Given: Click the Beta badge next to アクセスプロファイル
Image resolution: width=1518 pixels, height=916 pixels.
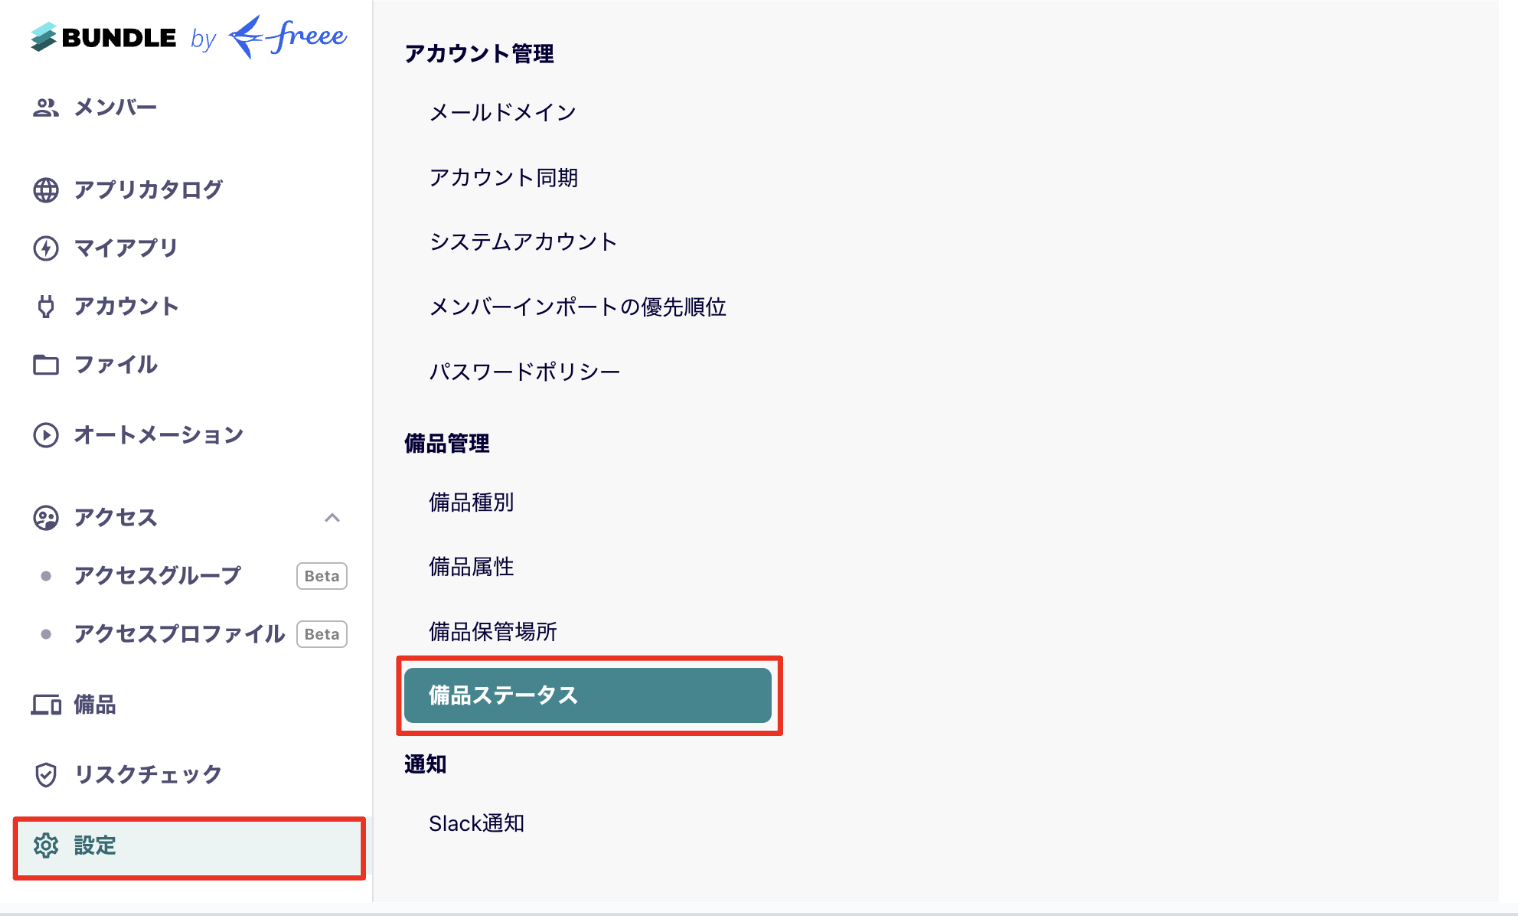Looking at the screenshot, I should coord(322,634).
